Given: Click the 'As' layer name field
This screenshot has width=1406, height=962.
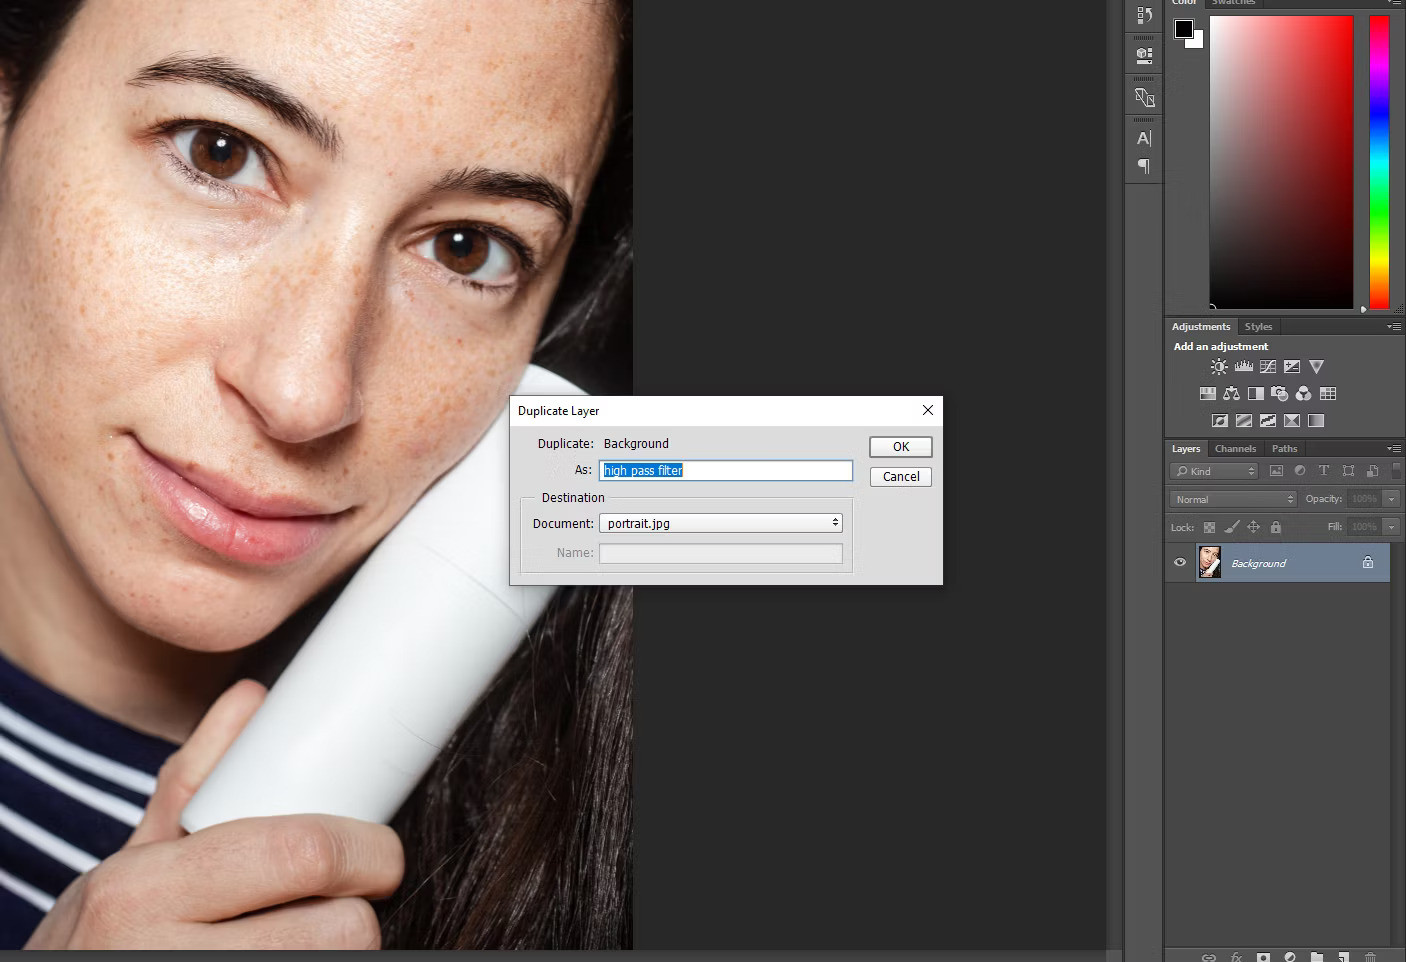Looking at the screenshot, I should click(x=725, y=471).
